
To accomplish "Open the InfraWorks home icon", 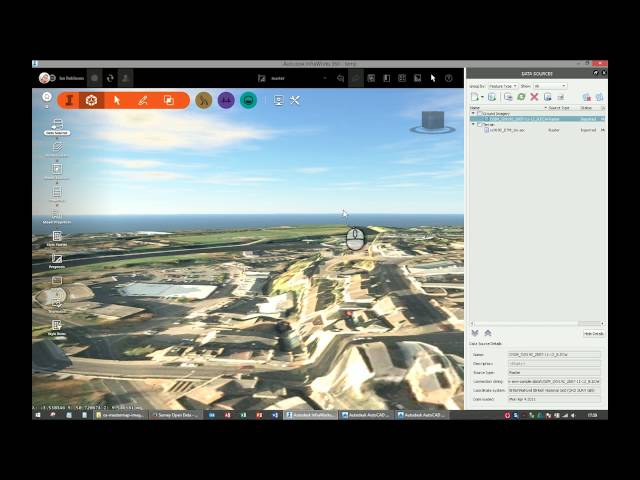I will coord(47,97).
